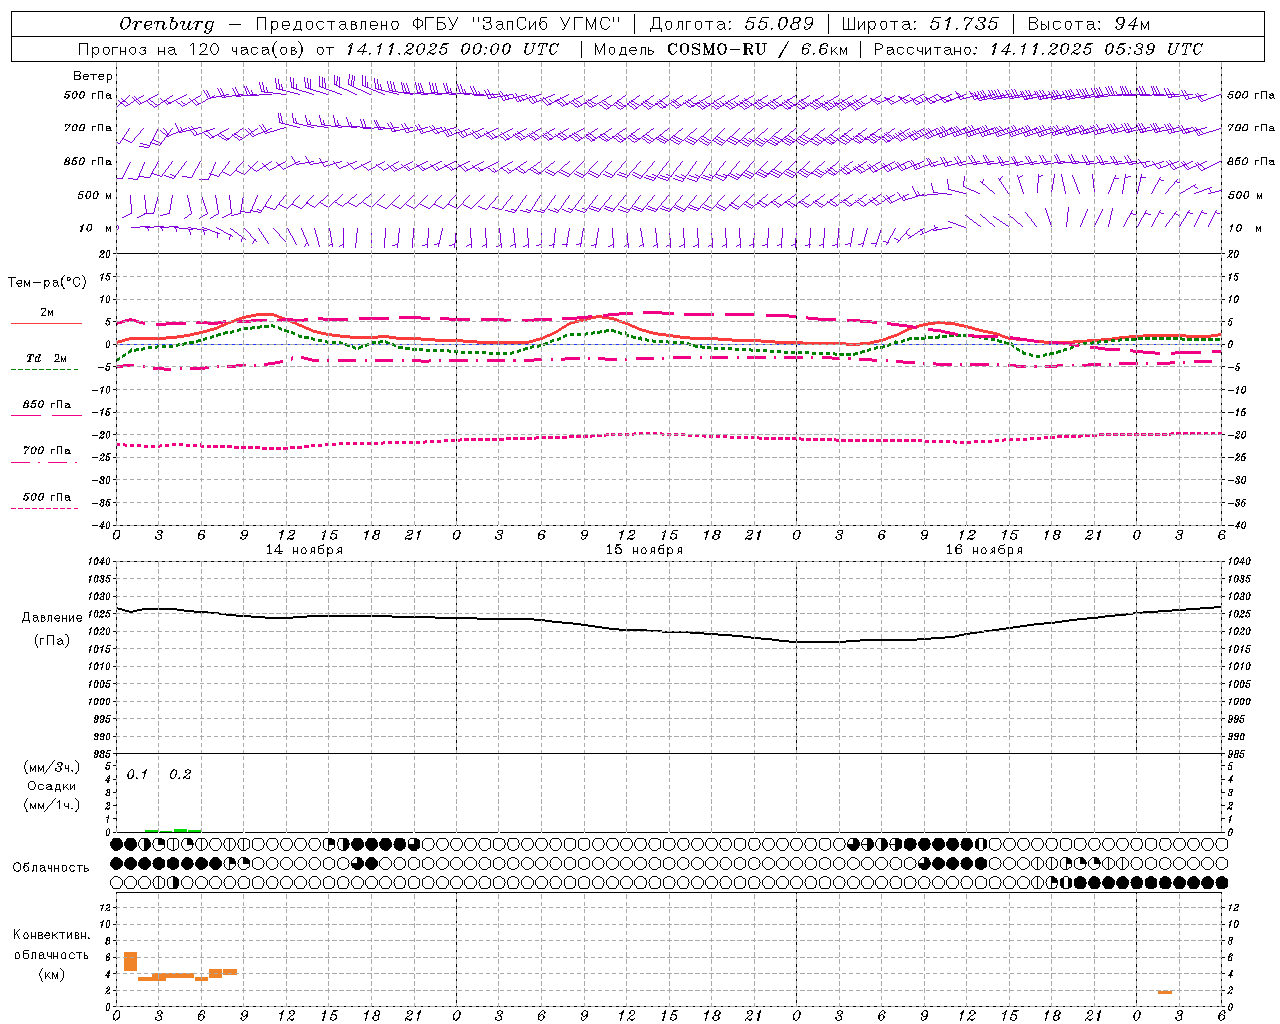Click the "Ветер" wind panel label
The height and width of the screenshot is (1024, 1280).
[x=93, y=76]
